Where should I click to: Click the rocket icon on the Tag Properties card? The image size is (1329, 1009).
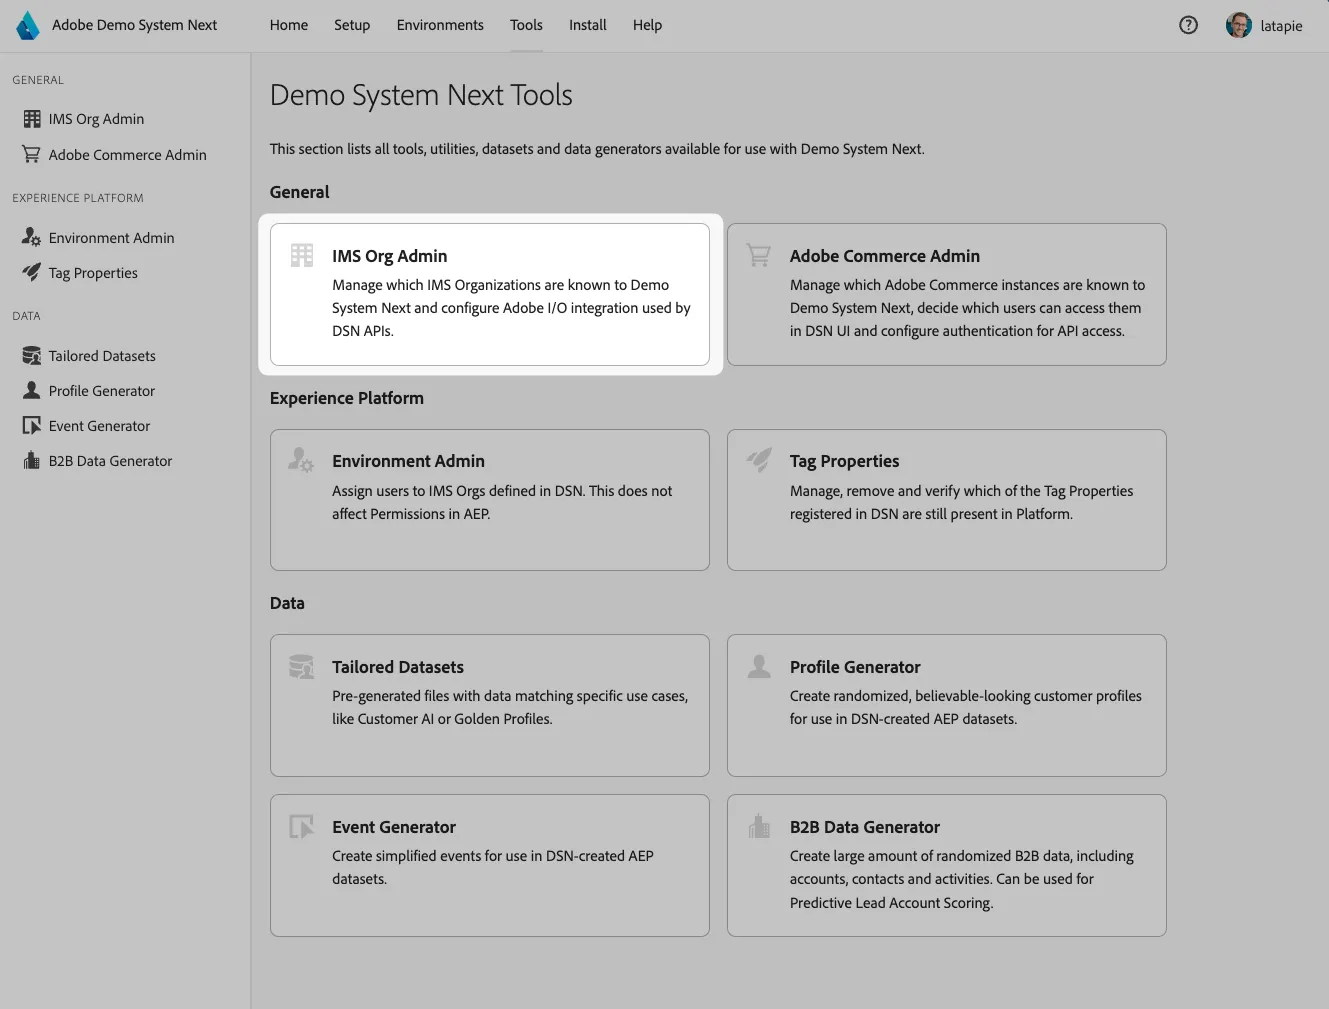click(759, 459)
